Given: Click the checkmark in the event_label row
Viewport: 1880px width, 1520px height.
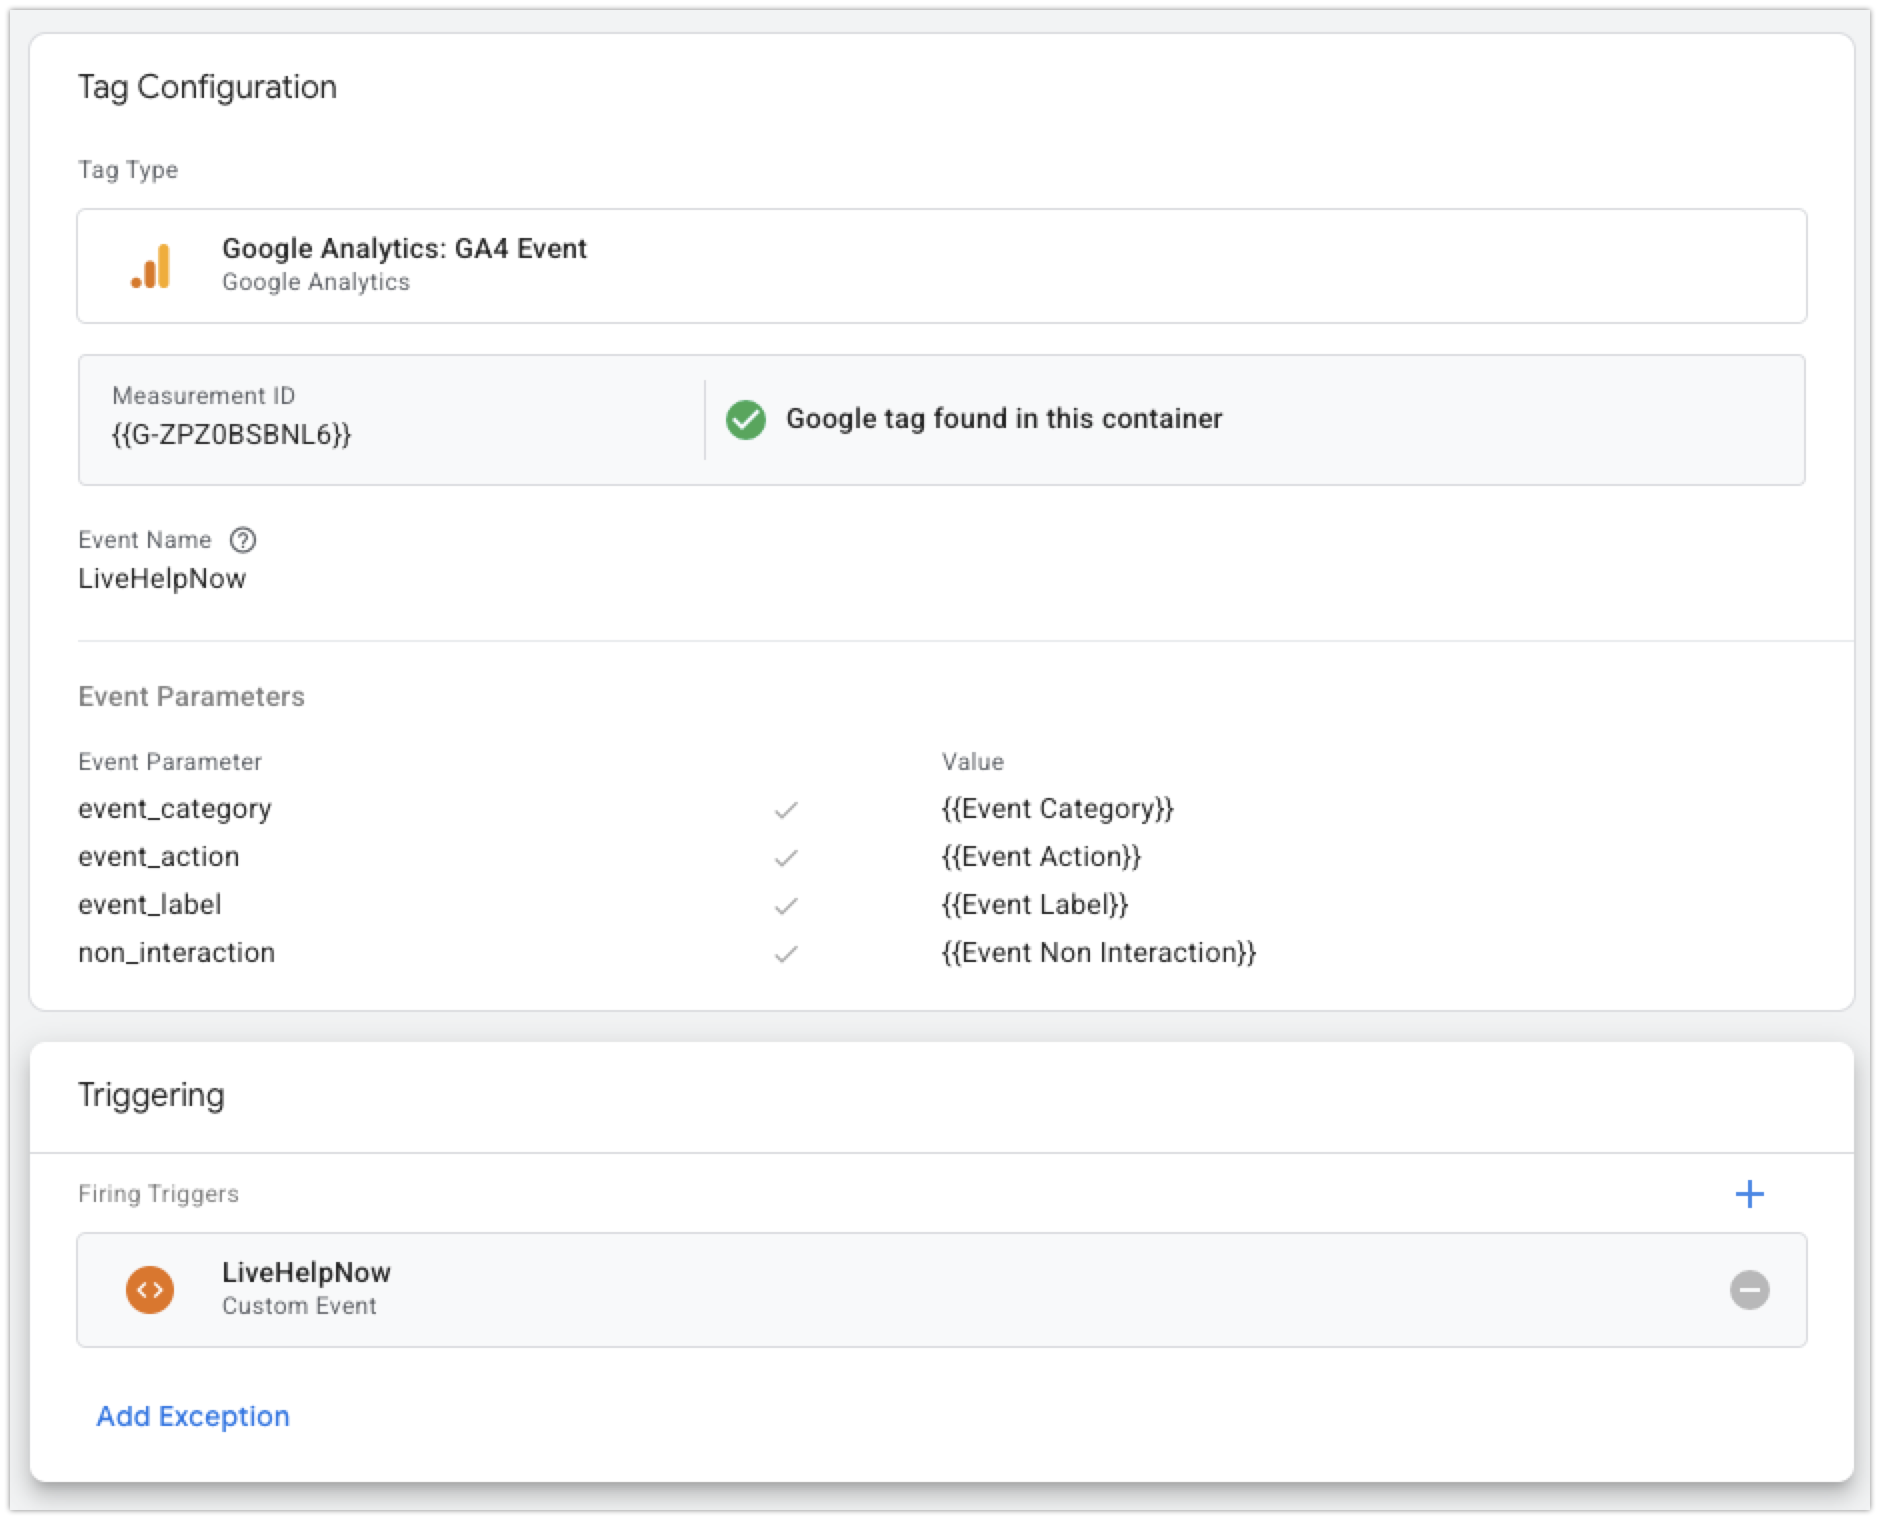Looking at the screenshot, I should (786, 906).
